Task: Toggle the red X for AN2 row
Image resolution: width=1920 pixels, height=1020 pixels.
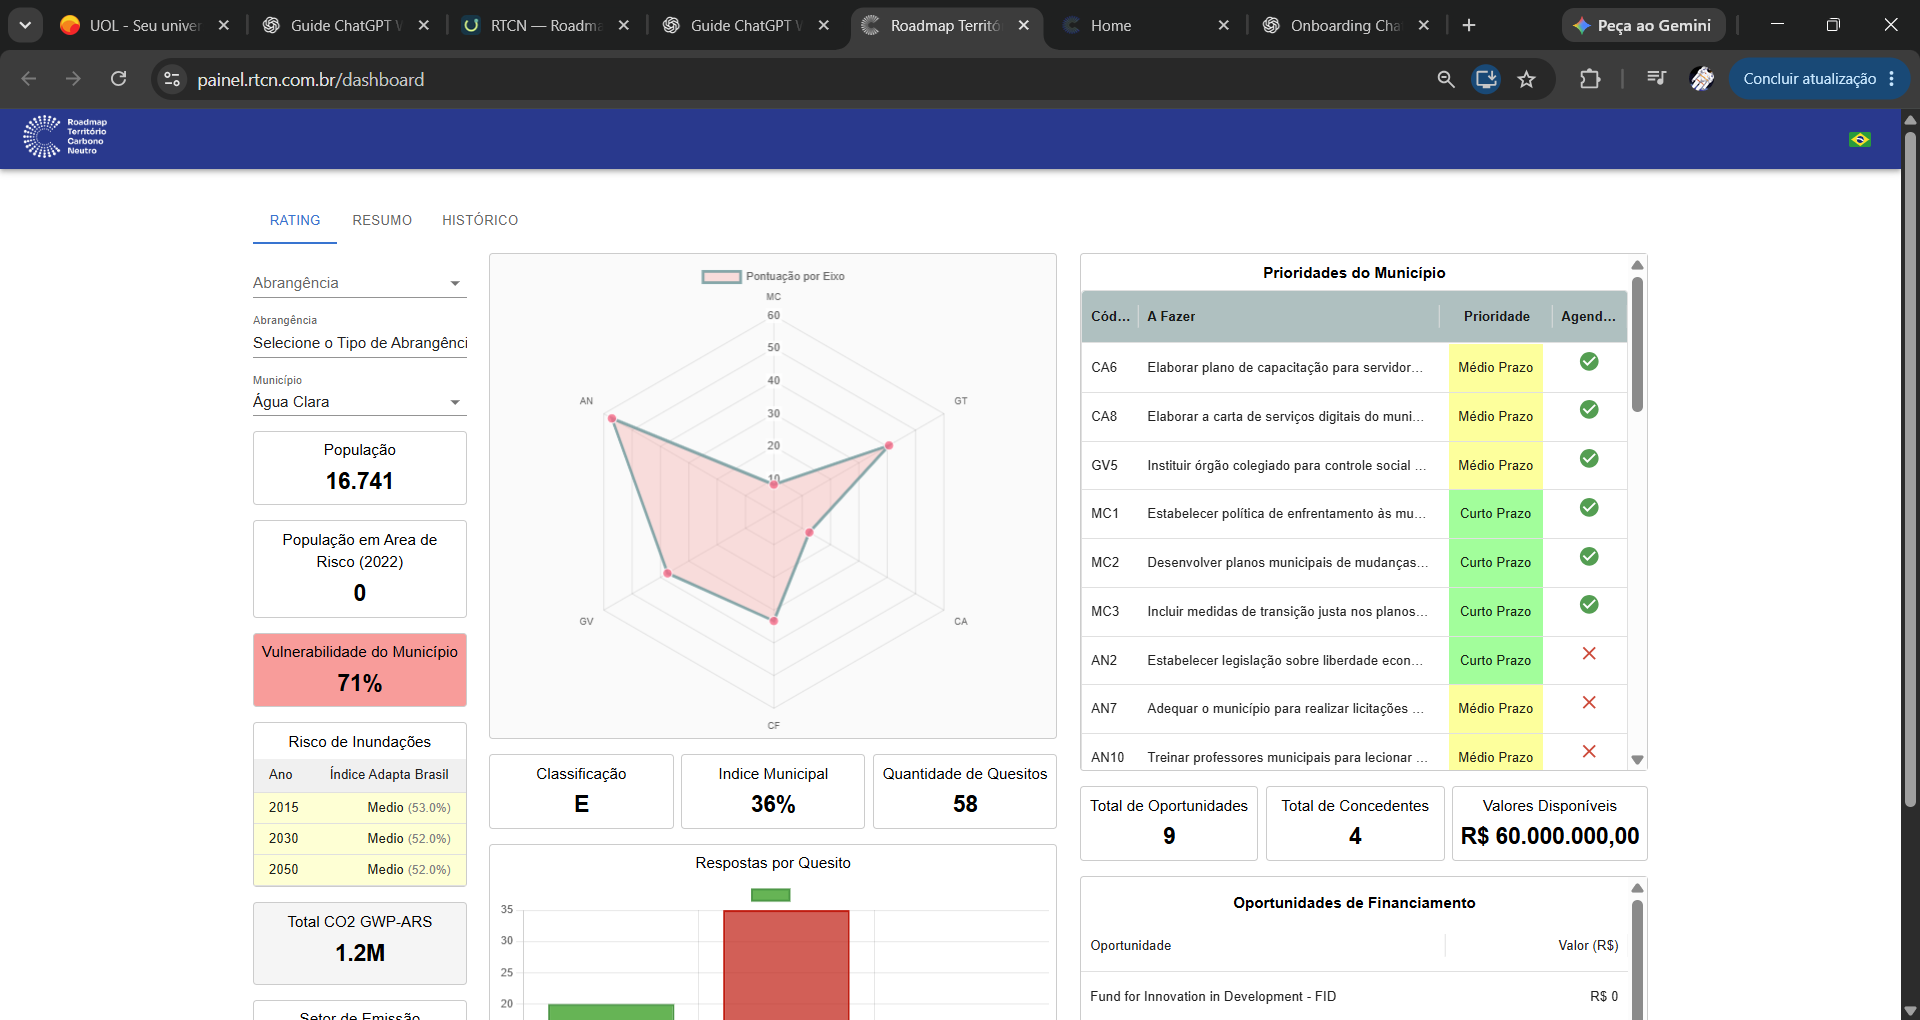Action: tap(1589, 654)
